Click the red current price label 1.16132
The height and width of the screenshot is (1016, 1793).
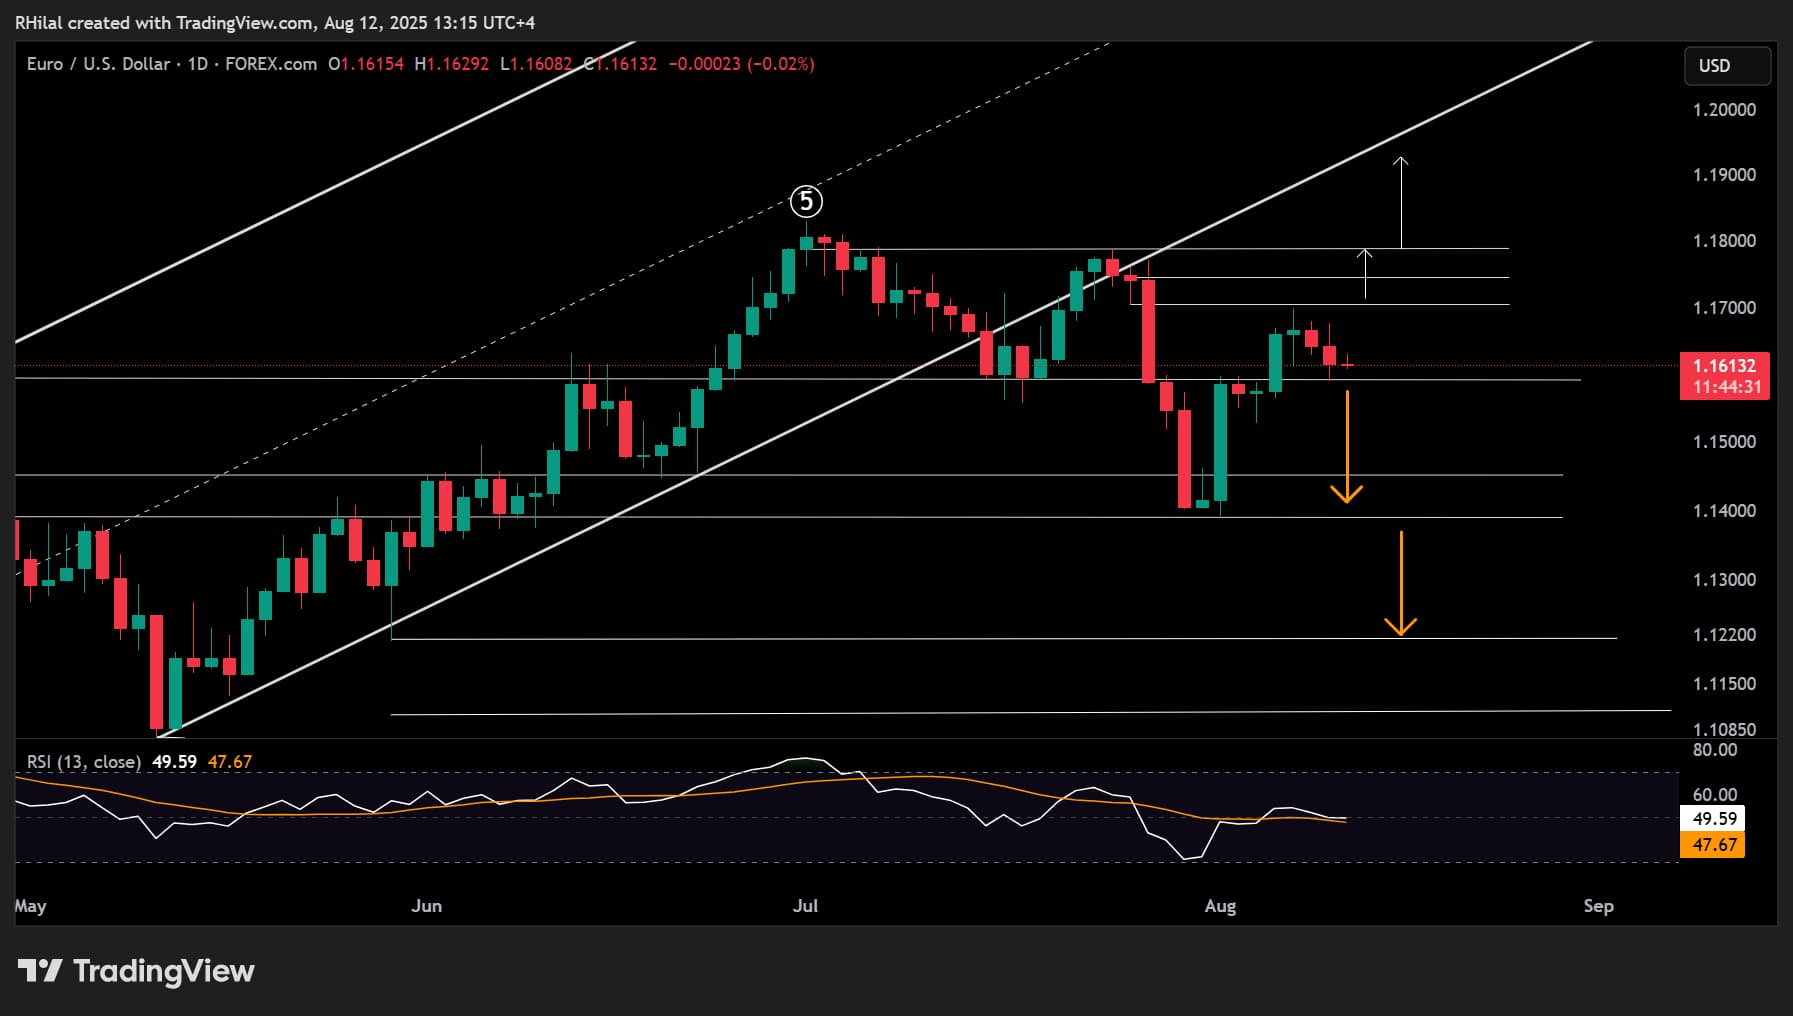1723,366
